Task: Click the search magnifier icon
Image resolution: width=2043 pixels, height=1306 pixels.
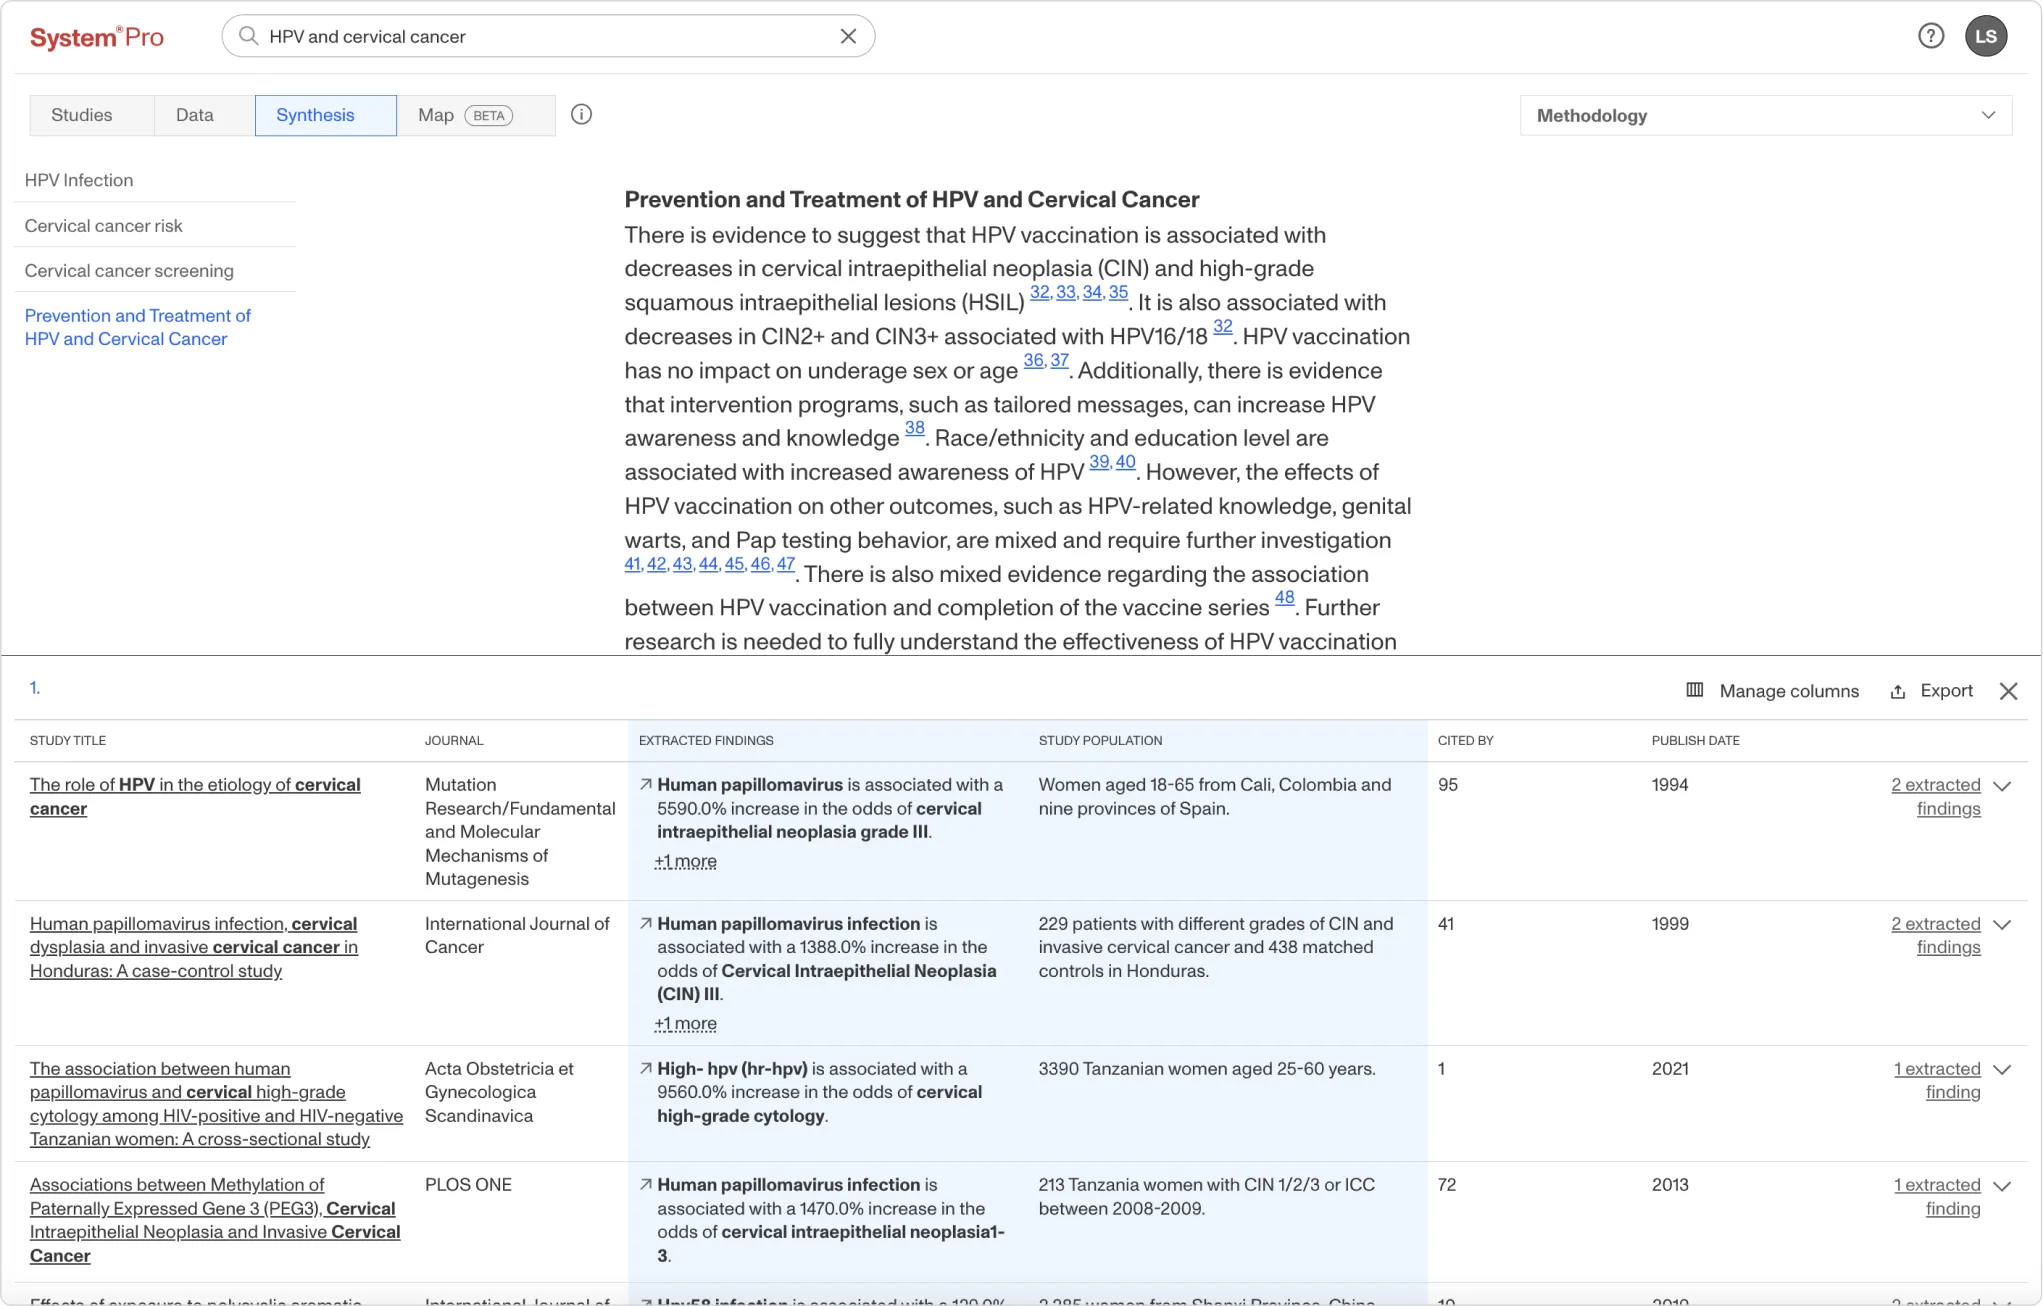Action: coord(249,36)
